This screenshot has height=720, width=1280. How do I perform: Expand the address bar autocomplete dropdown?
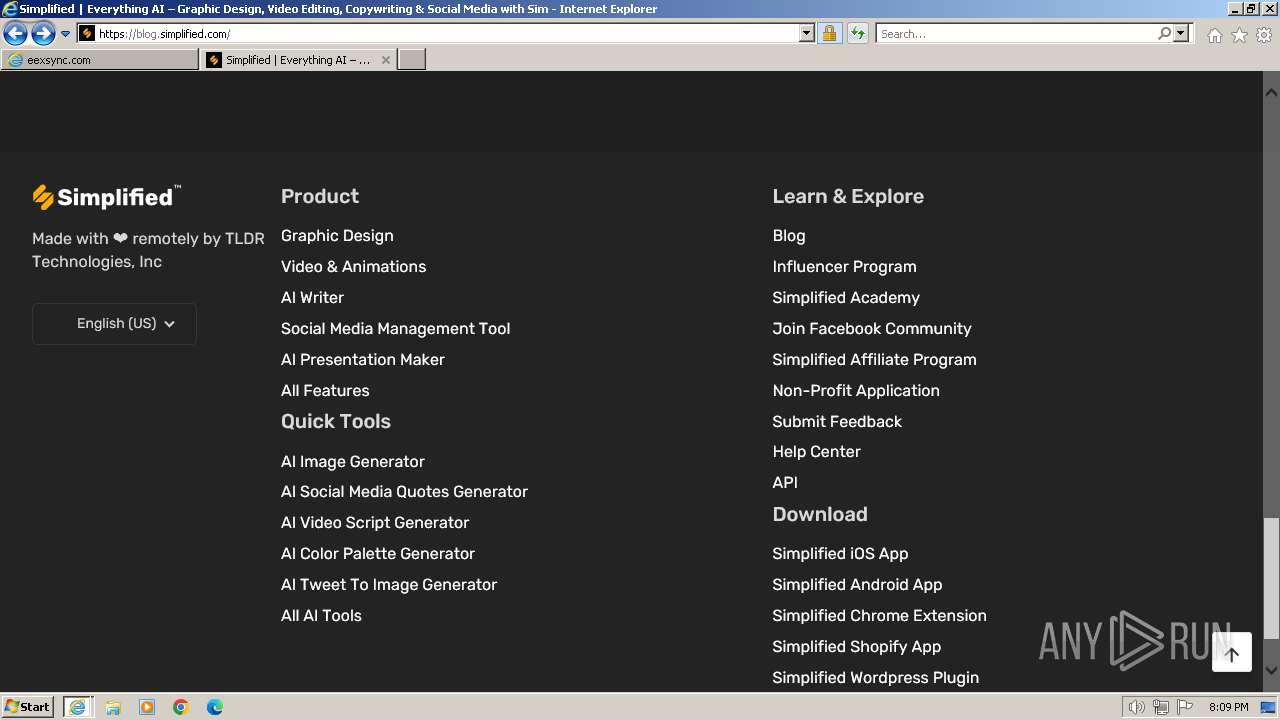point(807,34)
